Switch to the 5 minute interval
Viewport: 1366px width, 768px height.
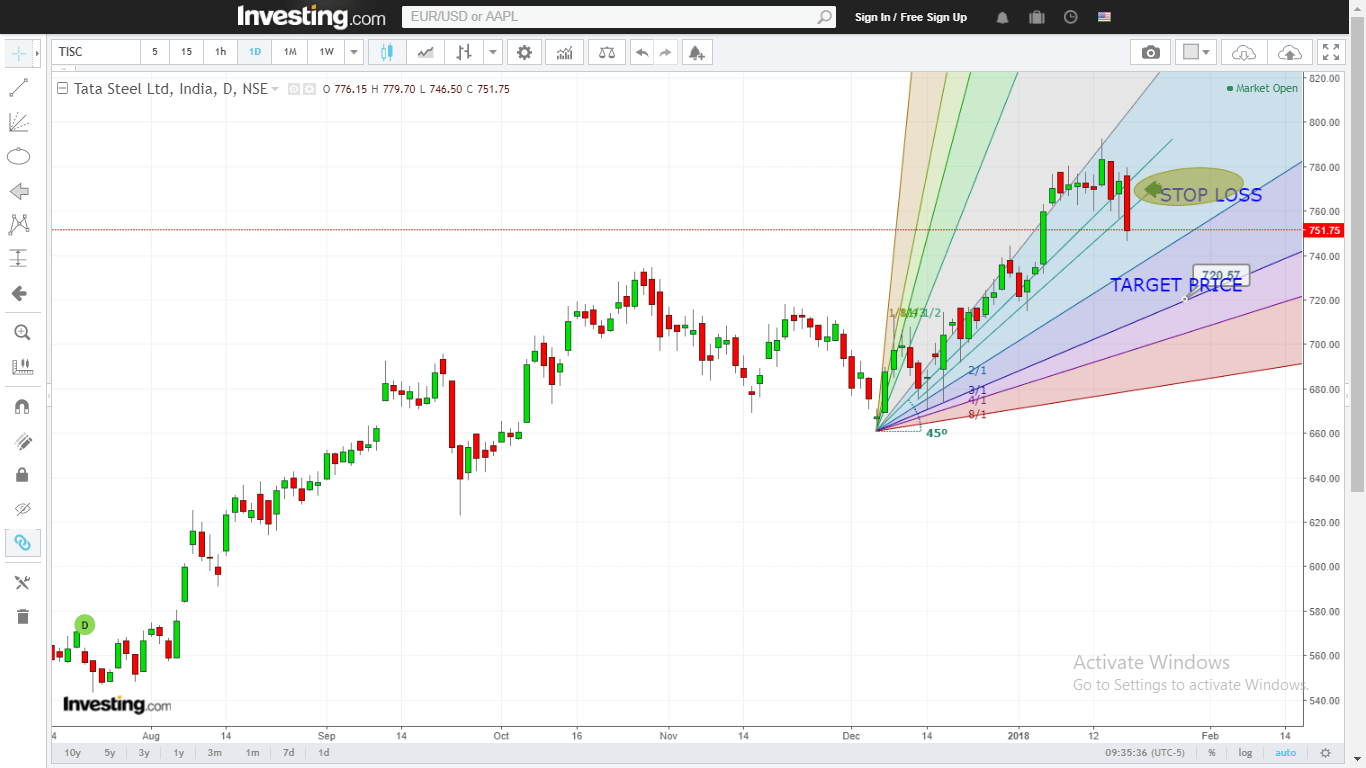pyautogui.click(x=154, y=52)
